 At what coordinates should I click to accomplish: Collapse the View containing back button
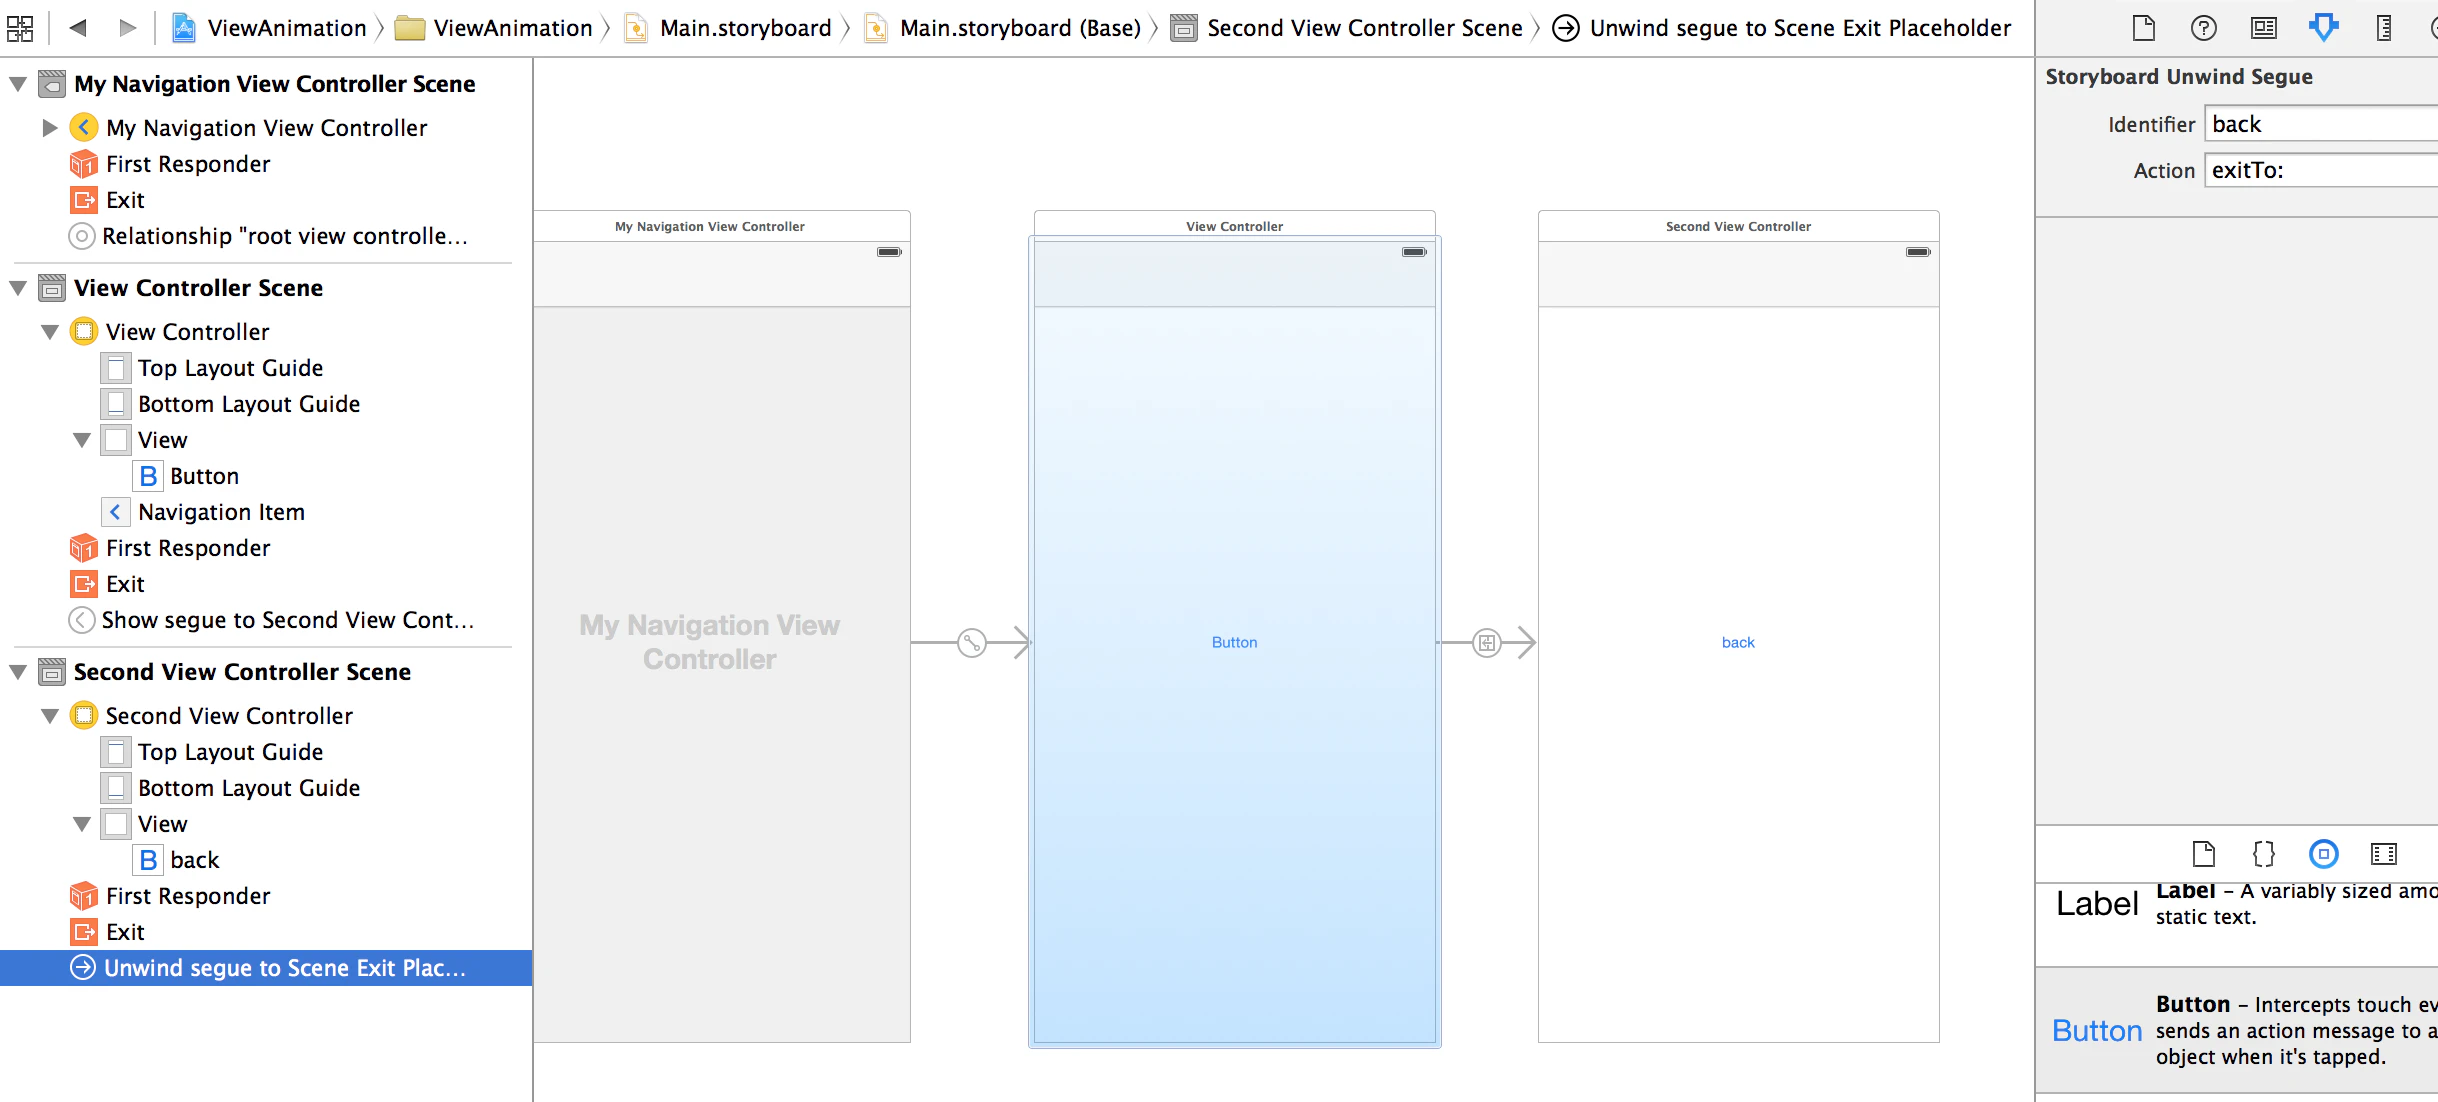(82, 824)
